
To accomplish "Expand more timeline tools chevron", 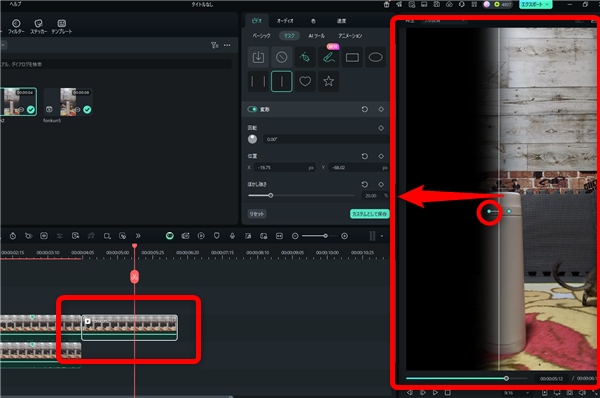I will coord(138,236).
